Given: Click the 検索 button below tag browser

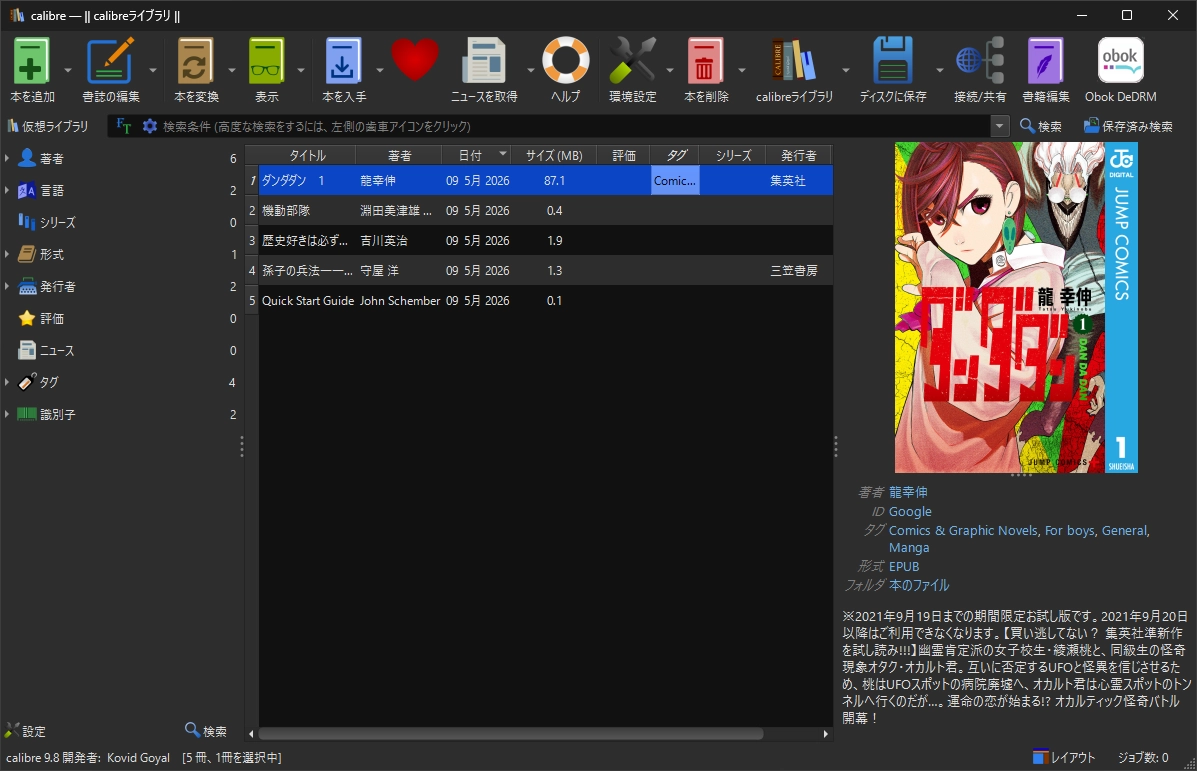Looking at the screenshot, I should coord(206,731).
